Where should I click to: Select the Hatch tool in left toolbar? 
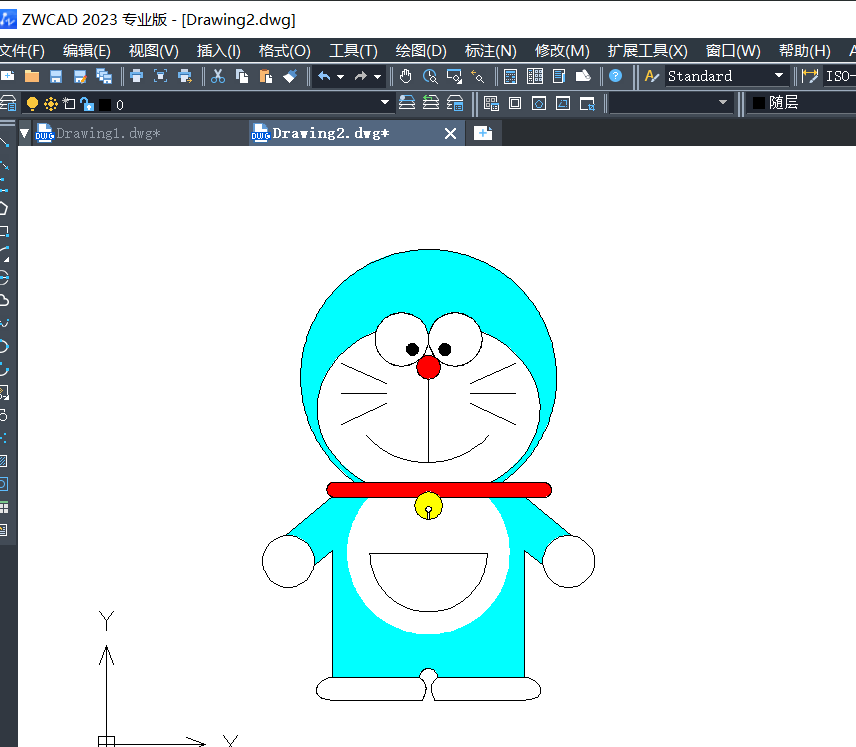4,461
